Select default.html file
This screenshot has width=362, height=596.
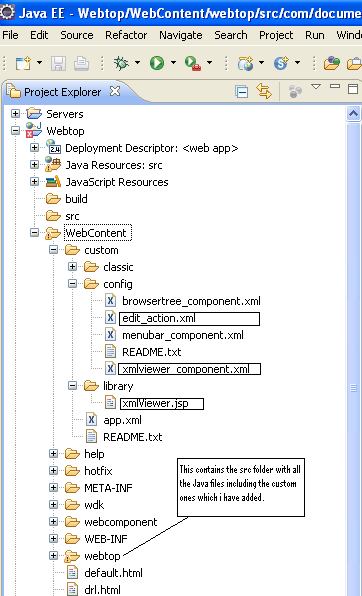pos(113,573)
